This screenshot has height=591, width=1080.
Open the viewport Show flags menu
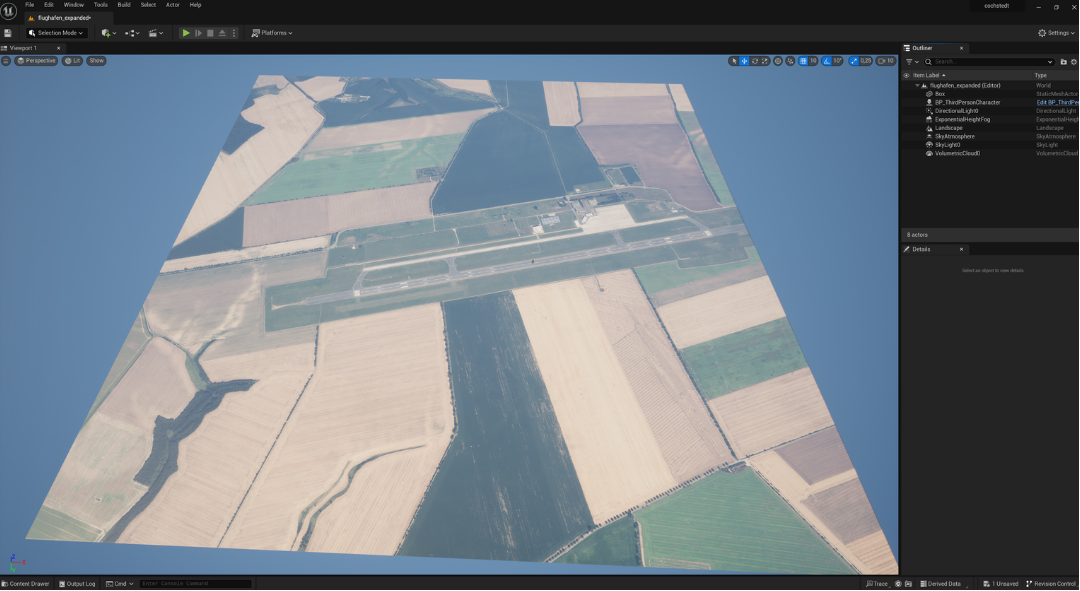tap(96, 61)
